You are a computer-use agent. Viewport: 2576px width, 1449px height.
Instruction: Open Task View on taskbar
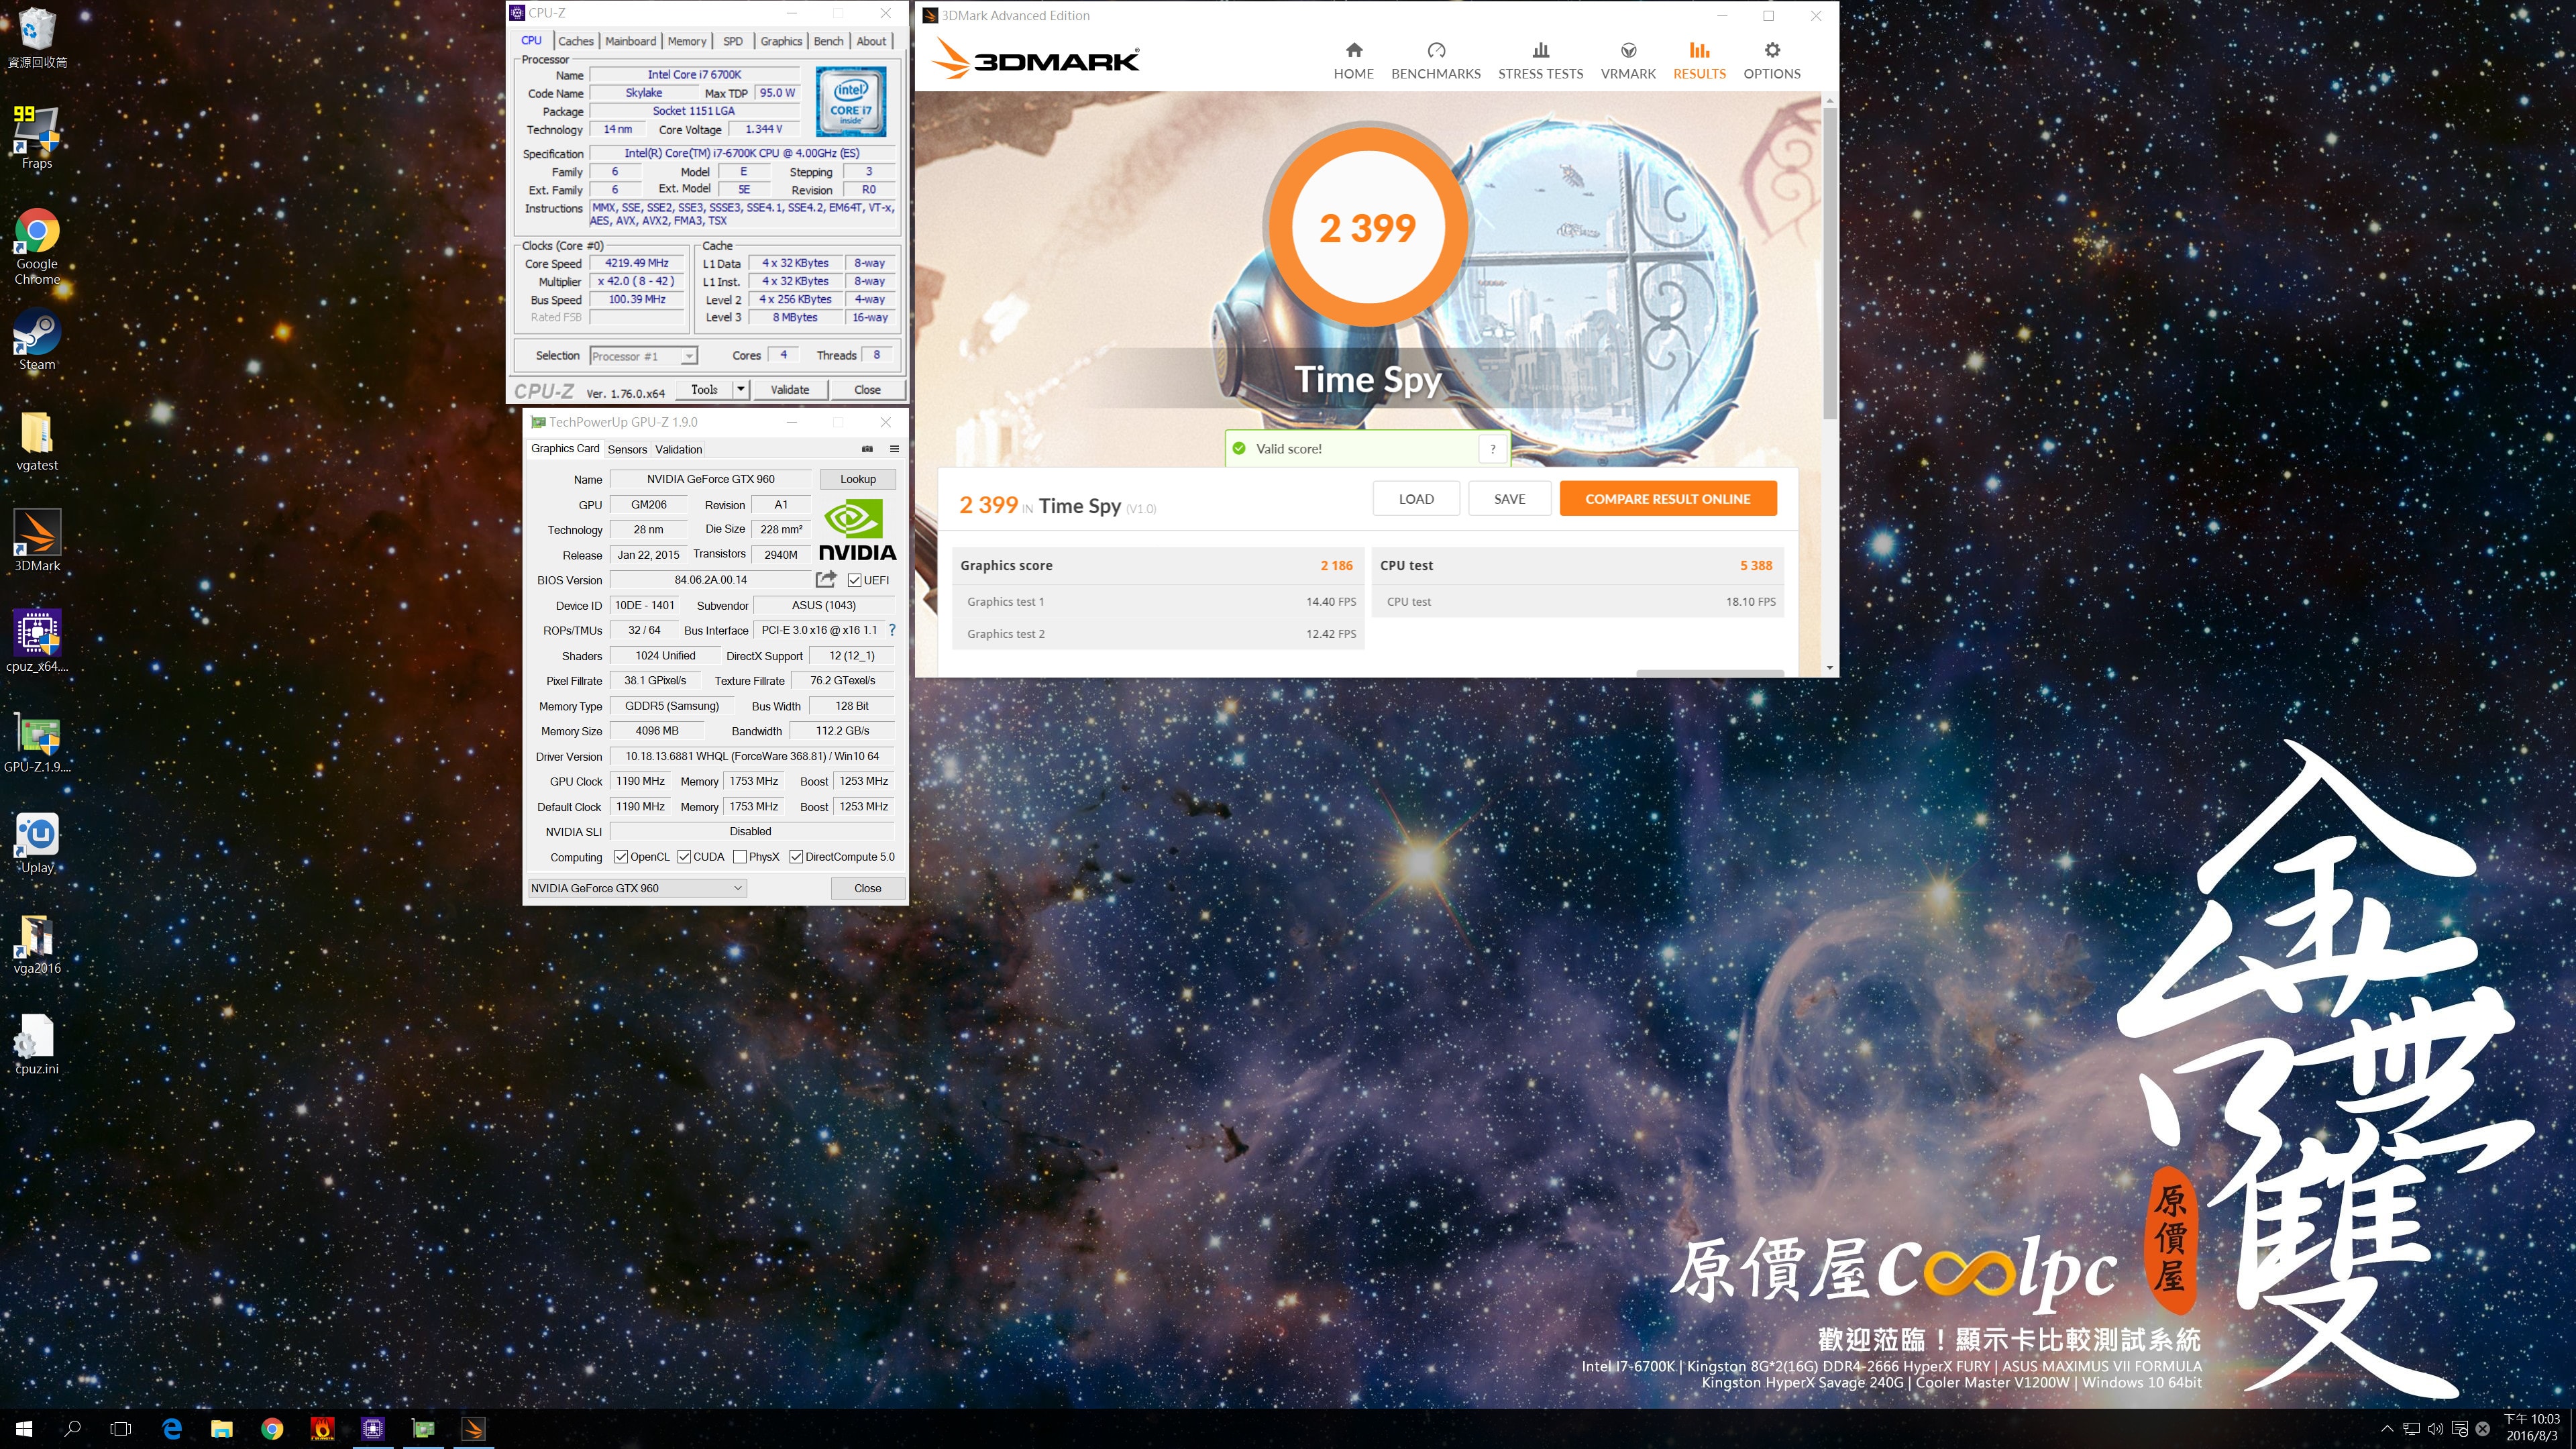(120, 1429)
